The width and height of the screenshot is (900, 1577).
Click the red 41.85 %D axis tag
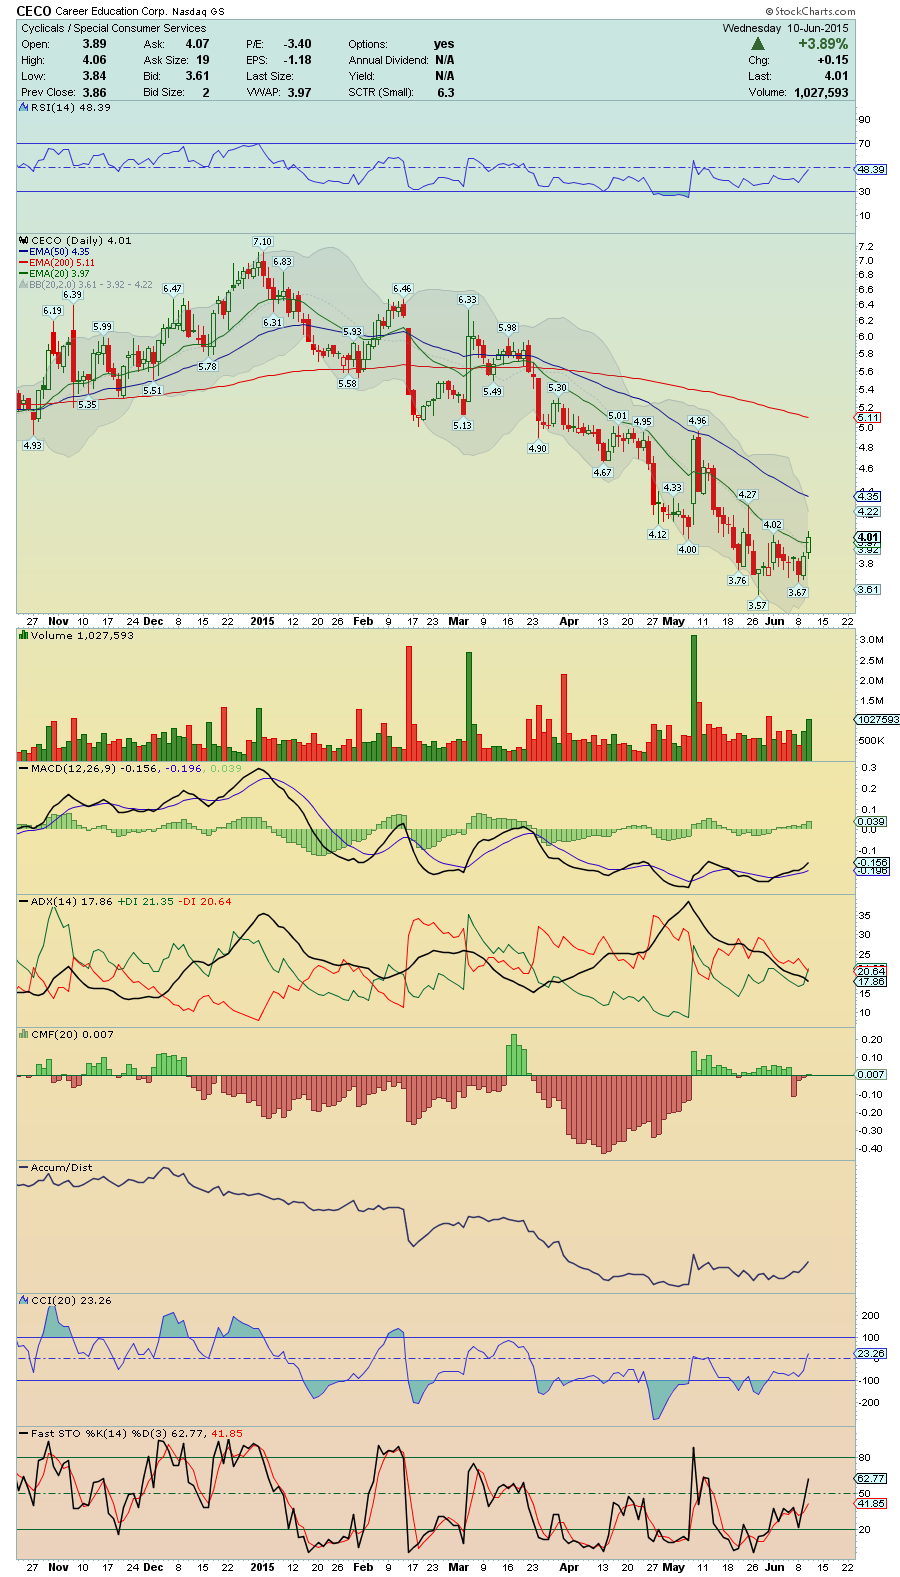[x=871, y=1503]
